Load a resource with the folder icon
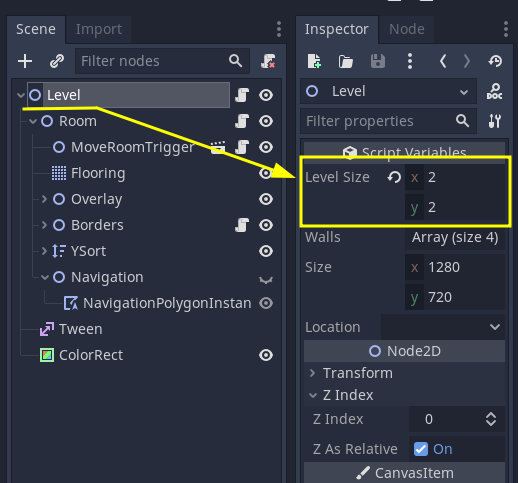This screenshot has width=518, height=483. pyautogui.click(x=346, y=62)
